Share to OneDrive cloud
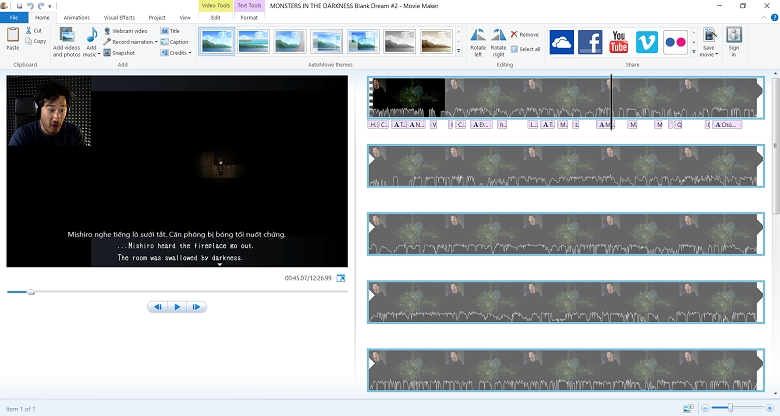 562,42
